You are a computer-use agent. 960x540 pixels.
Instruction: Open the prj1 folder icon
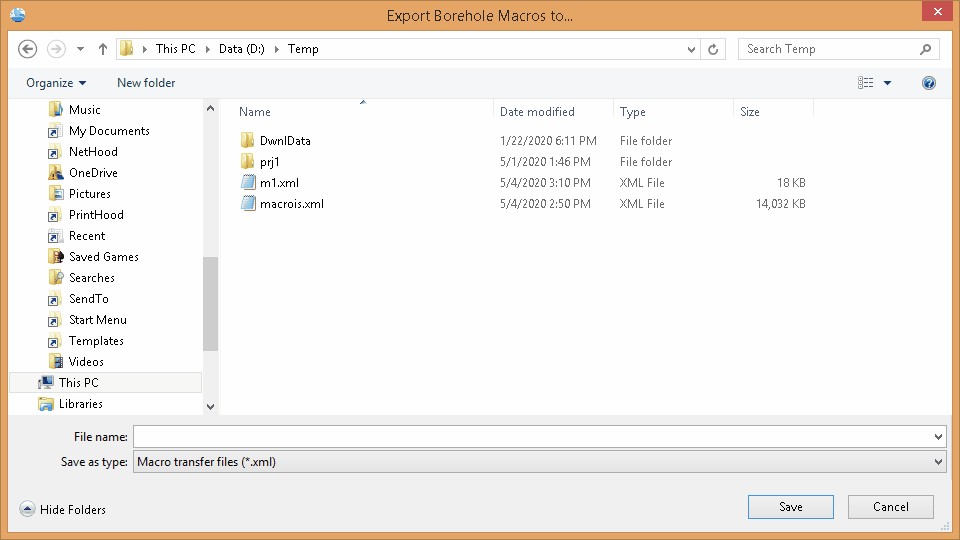[249, 162]
